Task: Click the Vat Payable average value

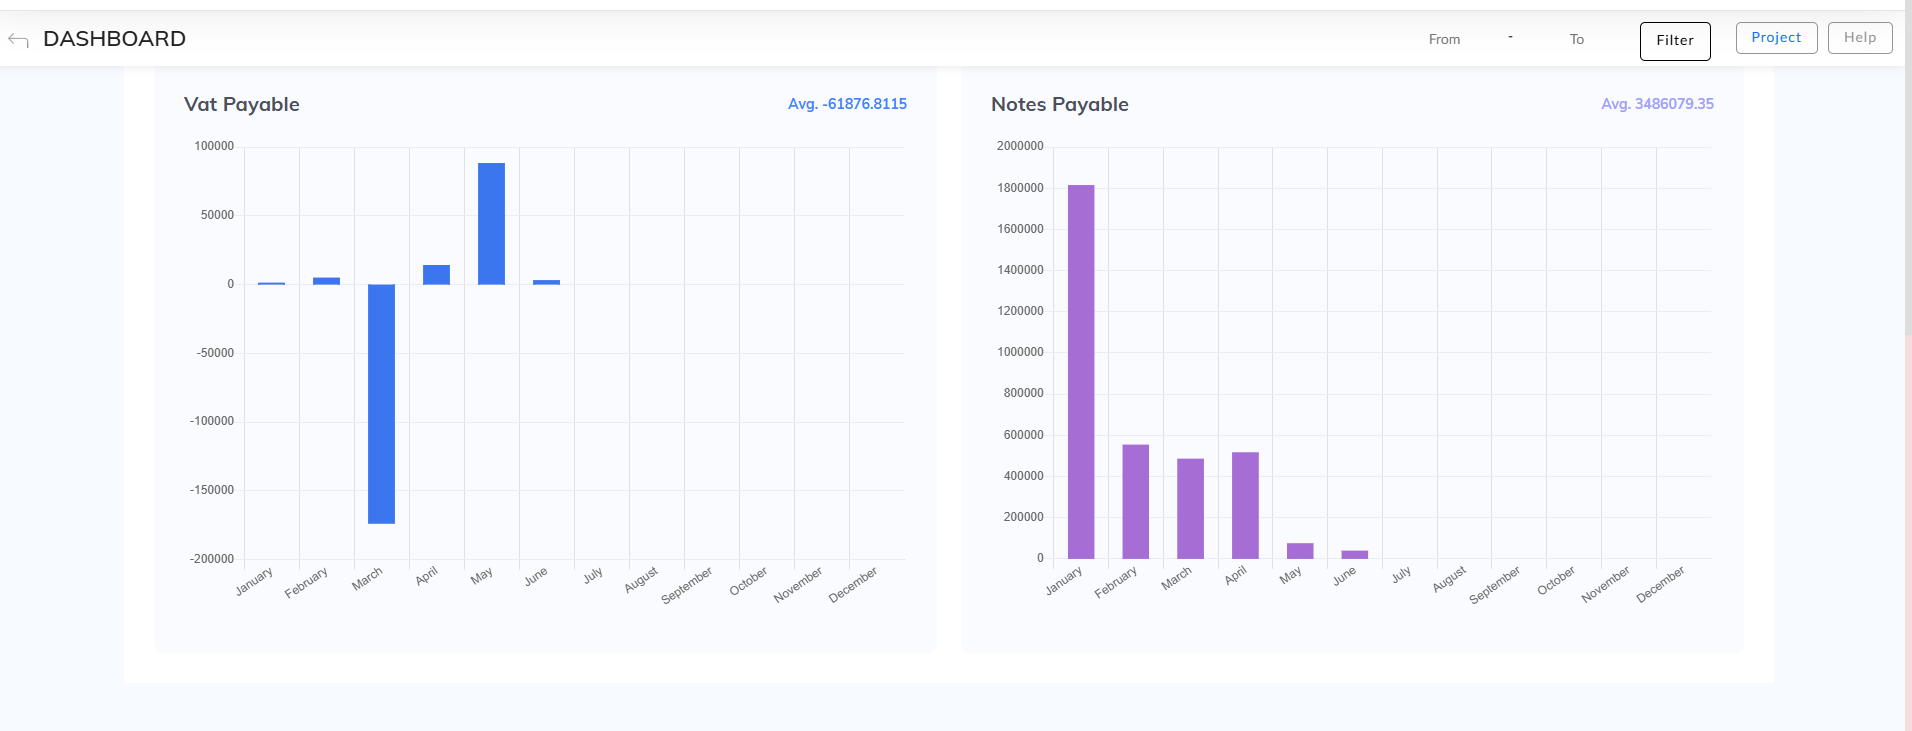Action: [x=847, y=104]
